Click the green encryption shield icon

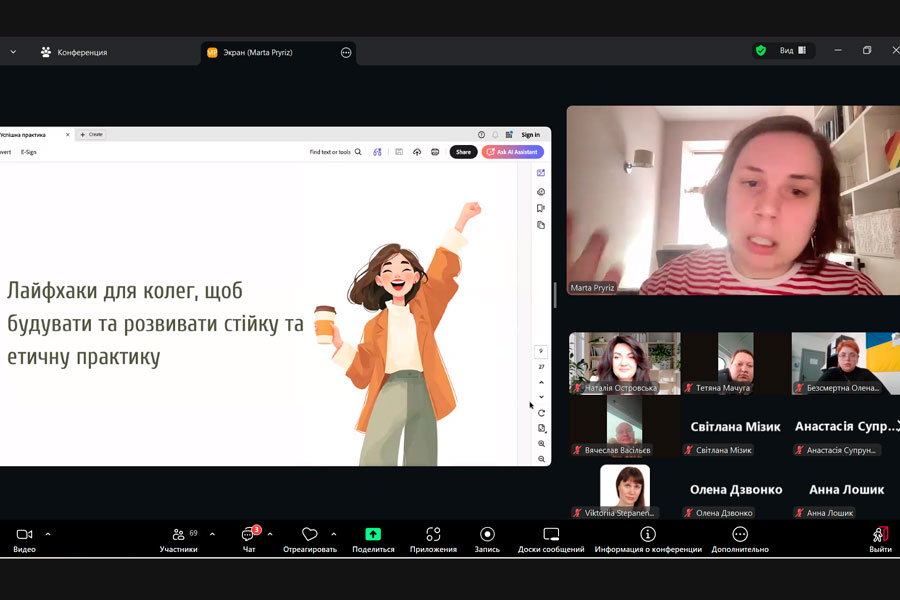[x=761, y=51]
